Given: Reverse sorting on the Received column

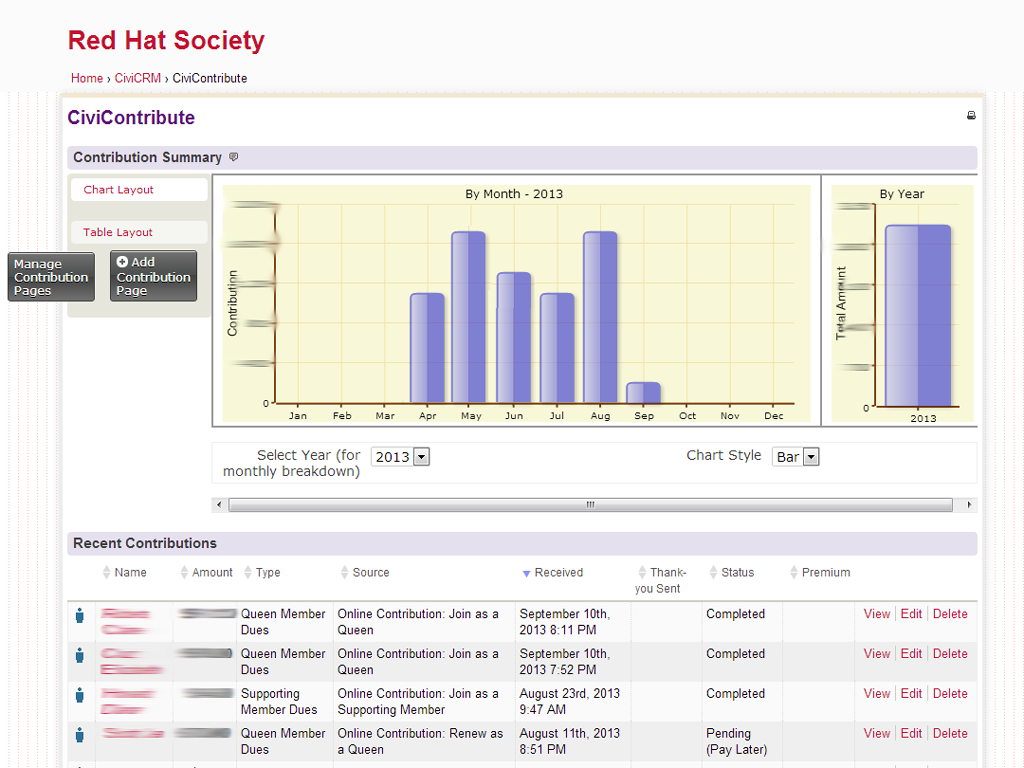Looking at the screenshot, I should click(x=527, y=572).
